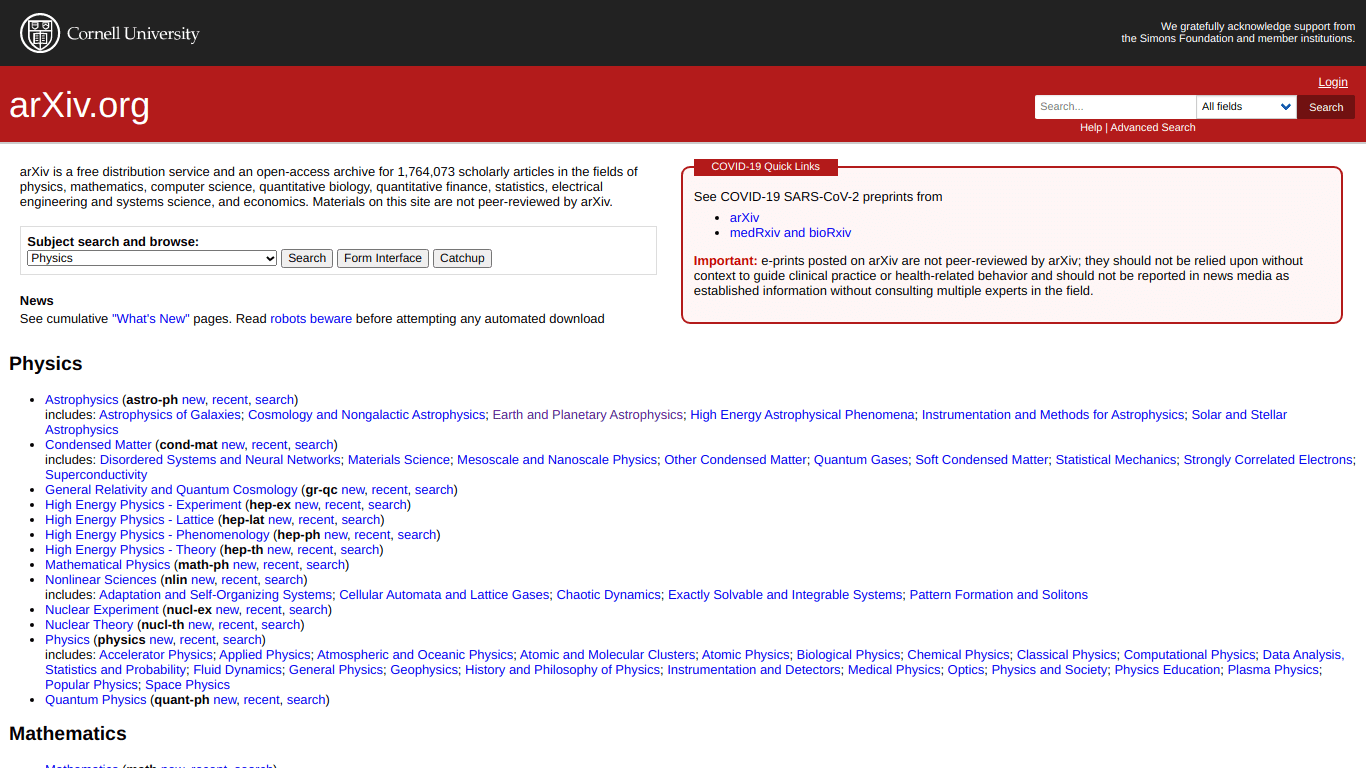Image resolution: width=1366 pixels, height=768 pixels.
Task: Open Mesoscale and Nanoscale Physics link
Action: pos(557,460)
